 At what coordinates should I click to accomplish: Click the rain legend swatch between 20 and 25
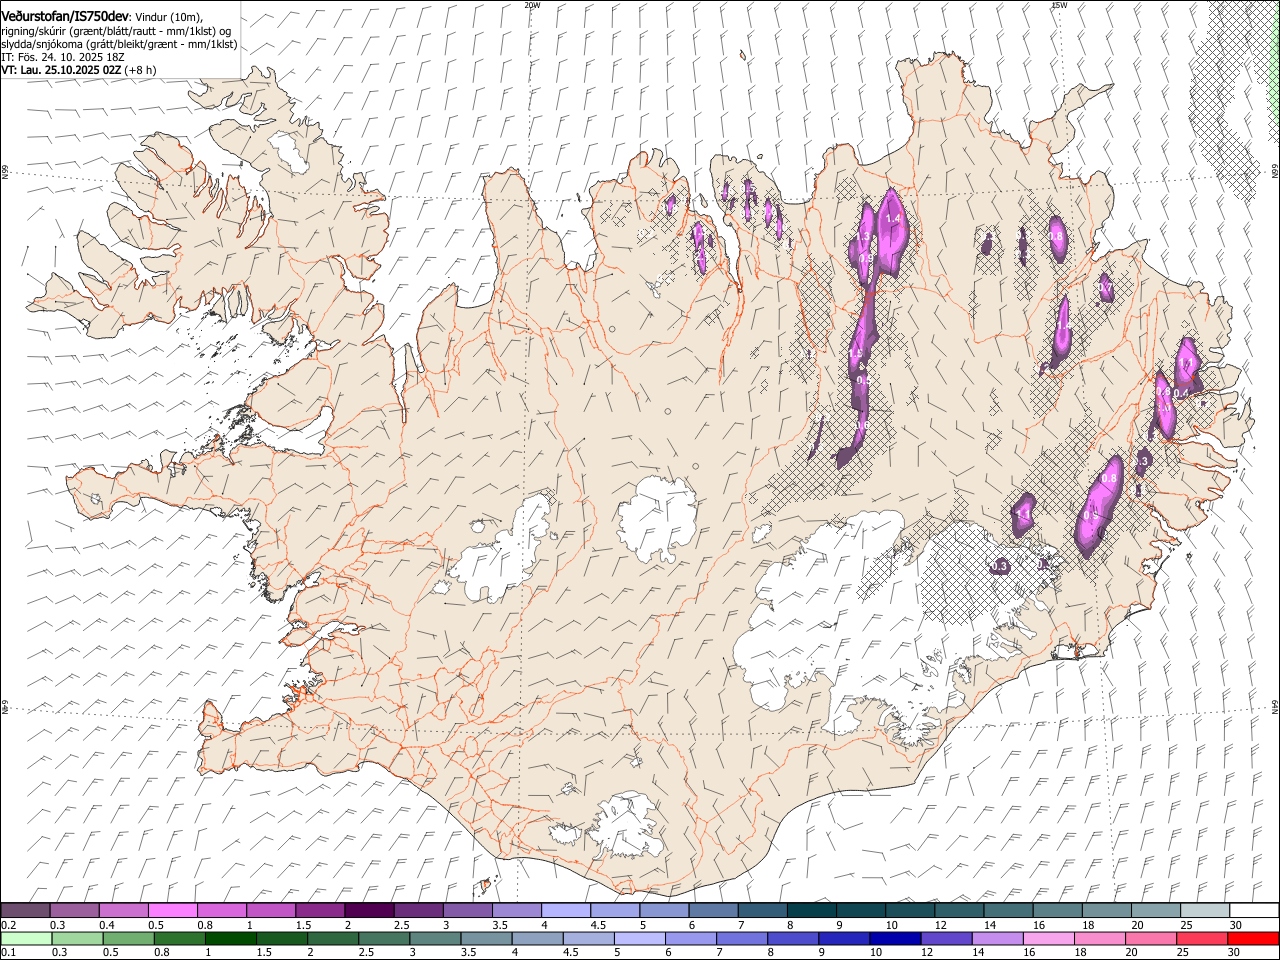coord(1151,938)
